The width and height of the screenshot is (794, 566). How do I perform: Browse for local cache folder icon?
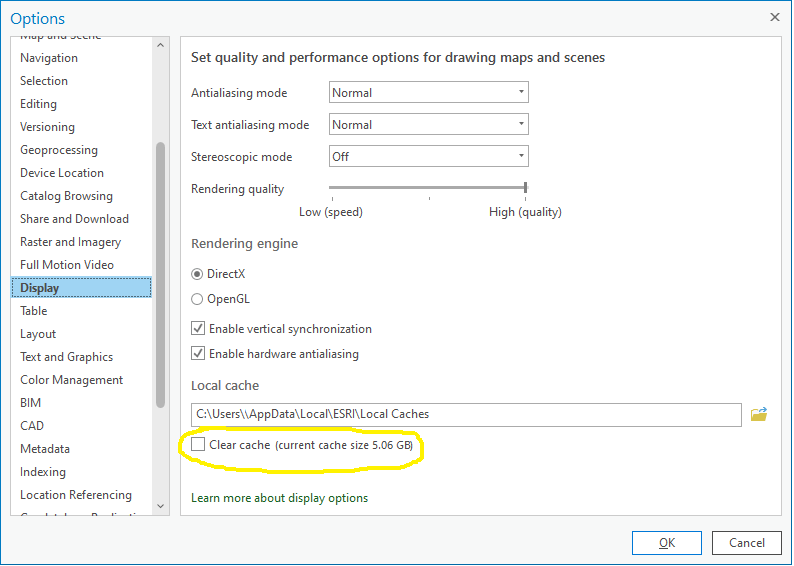[759, 414]
